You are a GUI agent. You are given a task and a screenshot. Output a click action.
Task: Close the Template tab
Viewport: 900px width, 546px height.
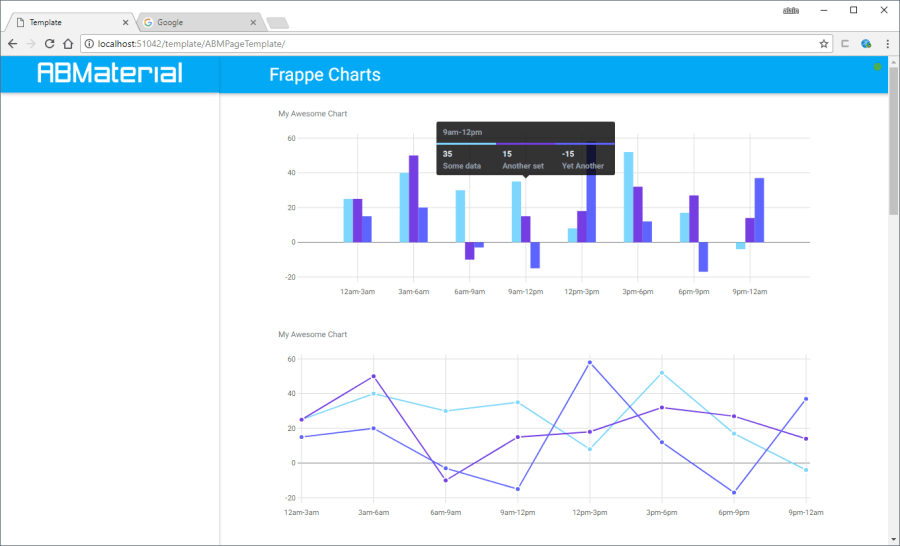(x=125, y=22)
